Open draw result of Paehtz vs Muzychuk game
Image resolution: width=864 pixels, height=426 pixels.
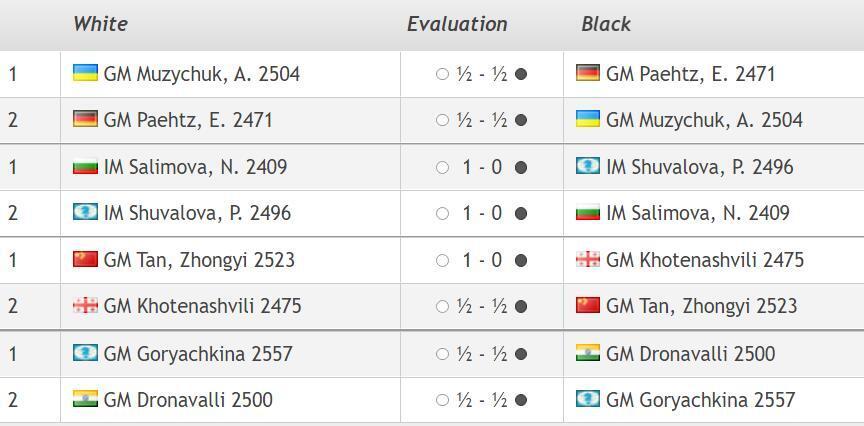pos(482,120)
